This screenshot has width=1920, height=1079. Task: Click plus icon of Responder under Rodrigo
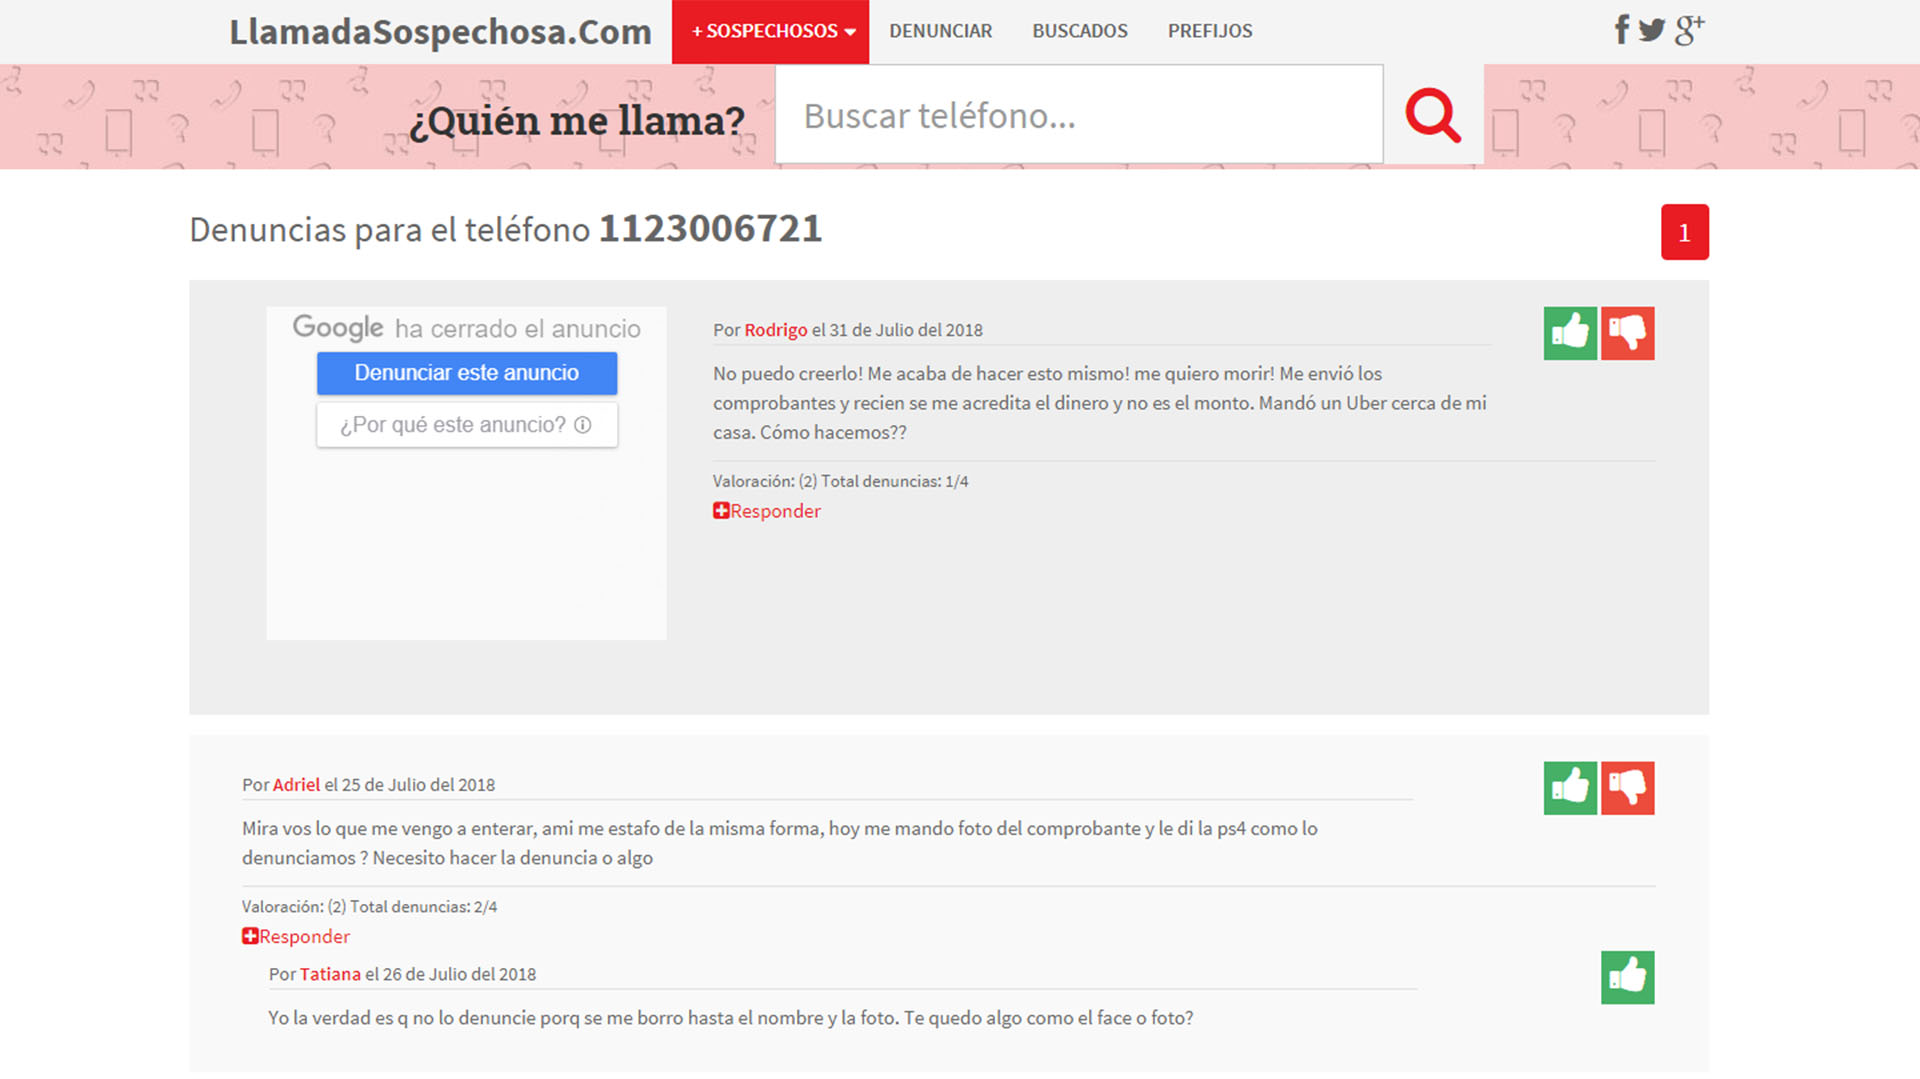pyautogui.click(x=721, y=511)
